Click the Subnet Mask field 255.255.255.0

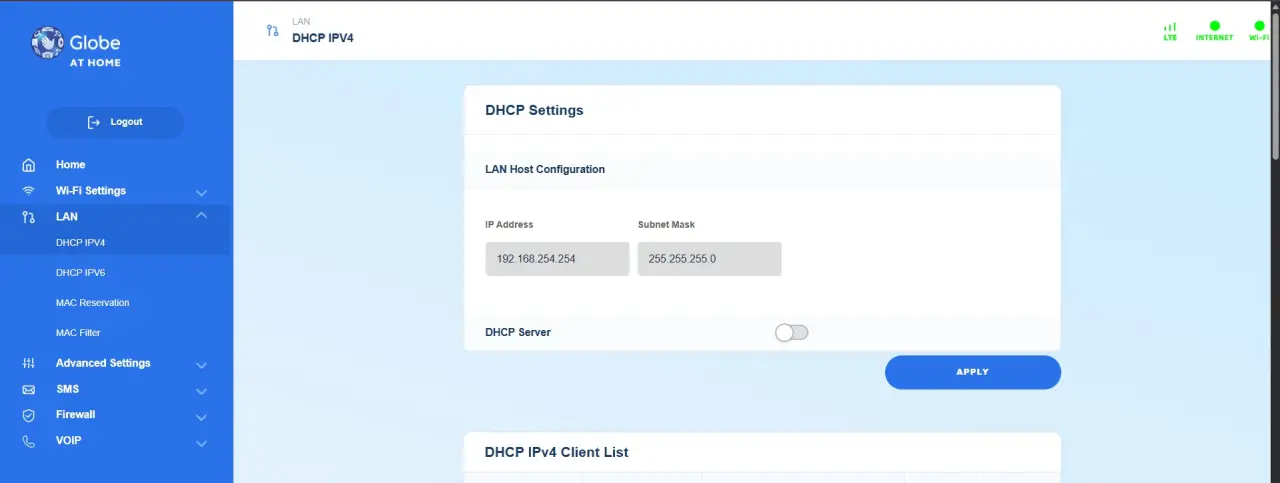pos(709,259)
